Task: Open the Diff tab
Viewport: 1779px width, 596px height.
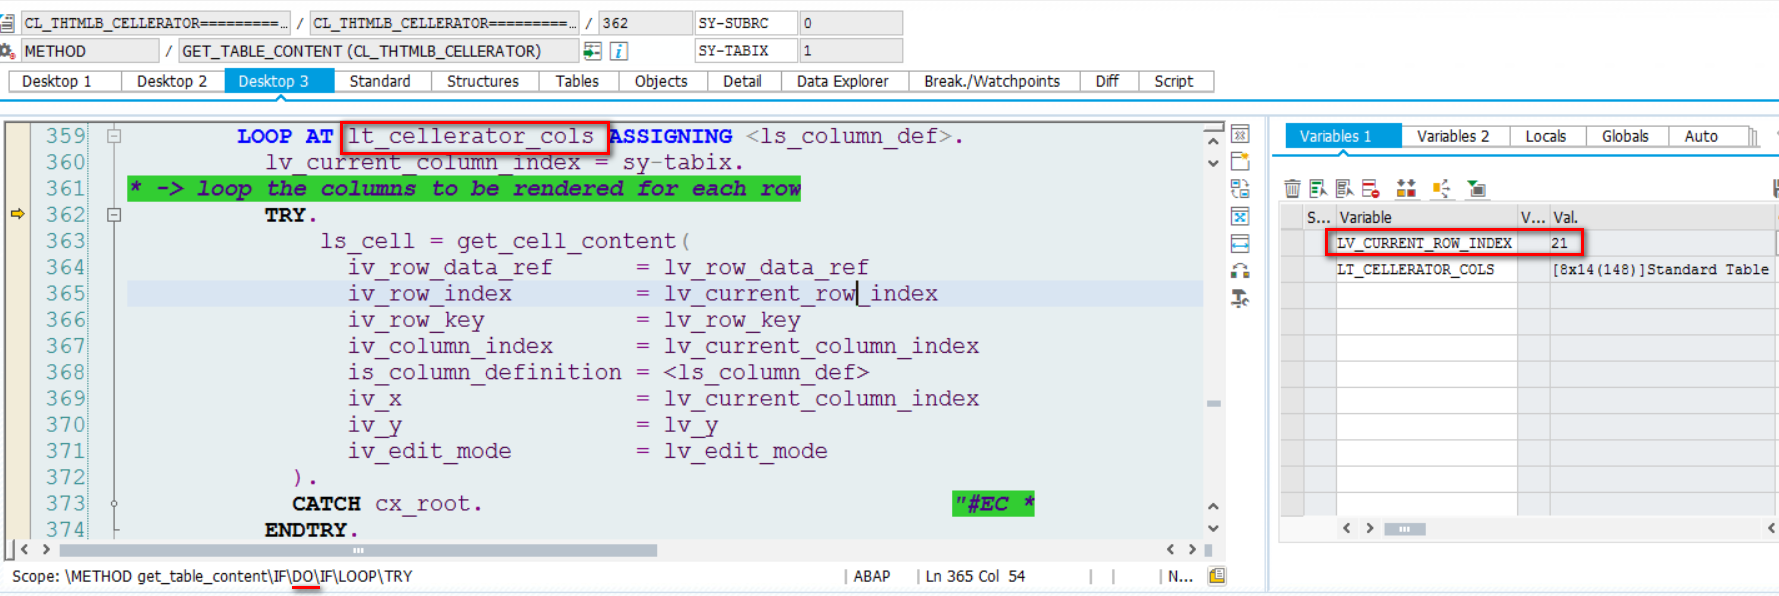Action: pos(1108,81)
